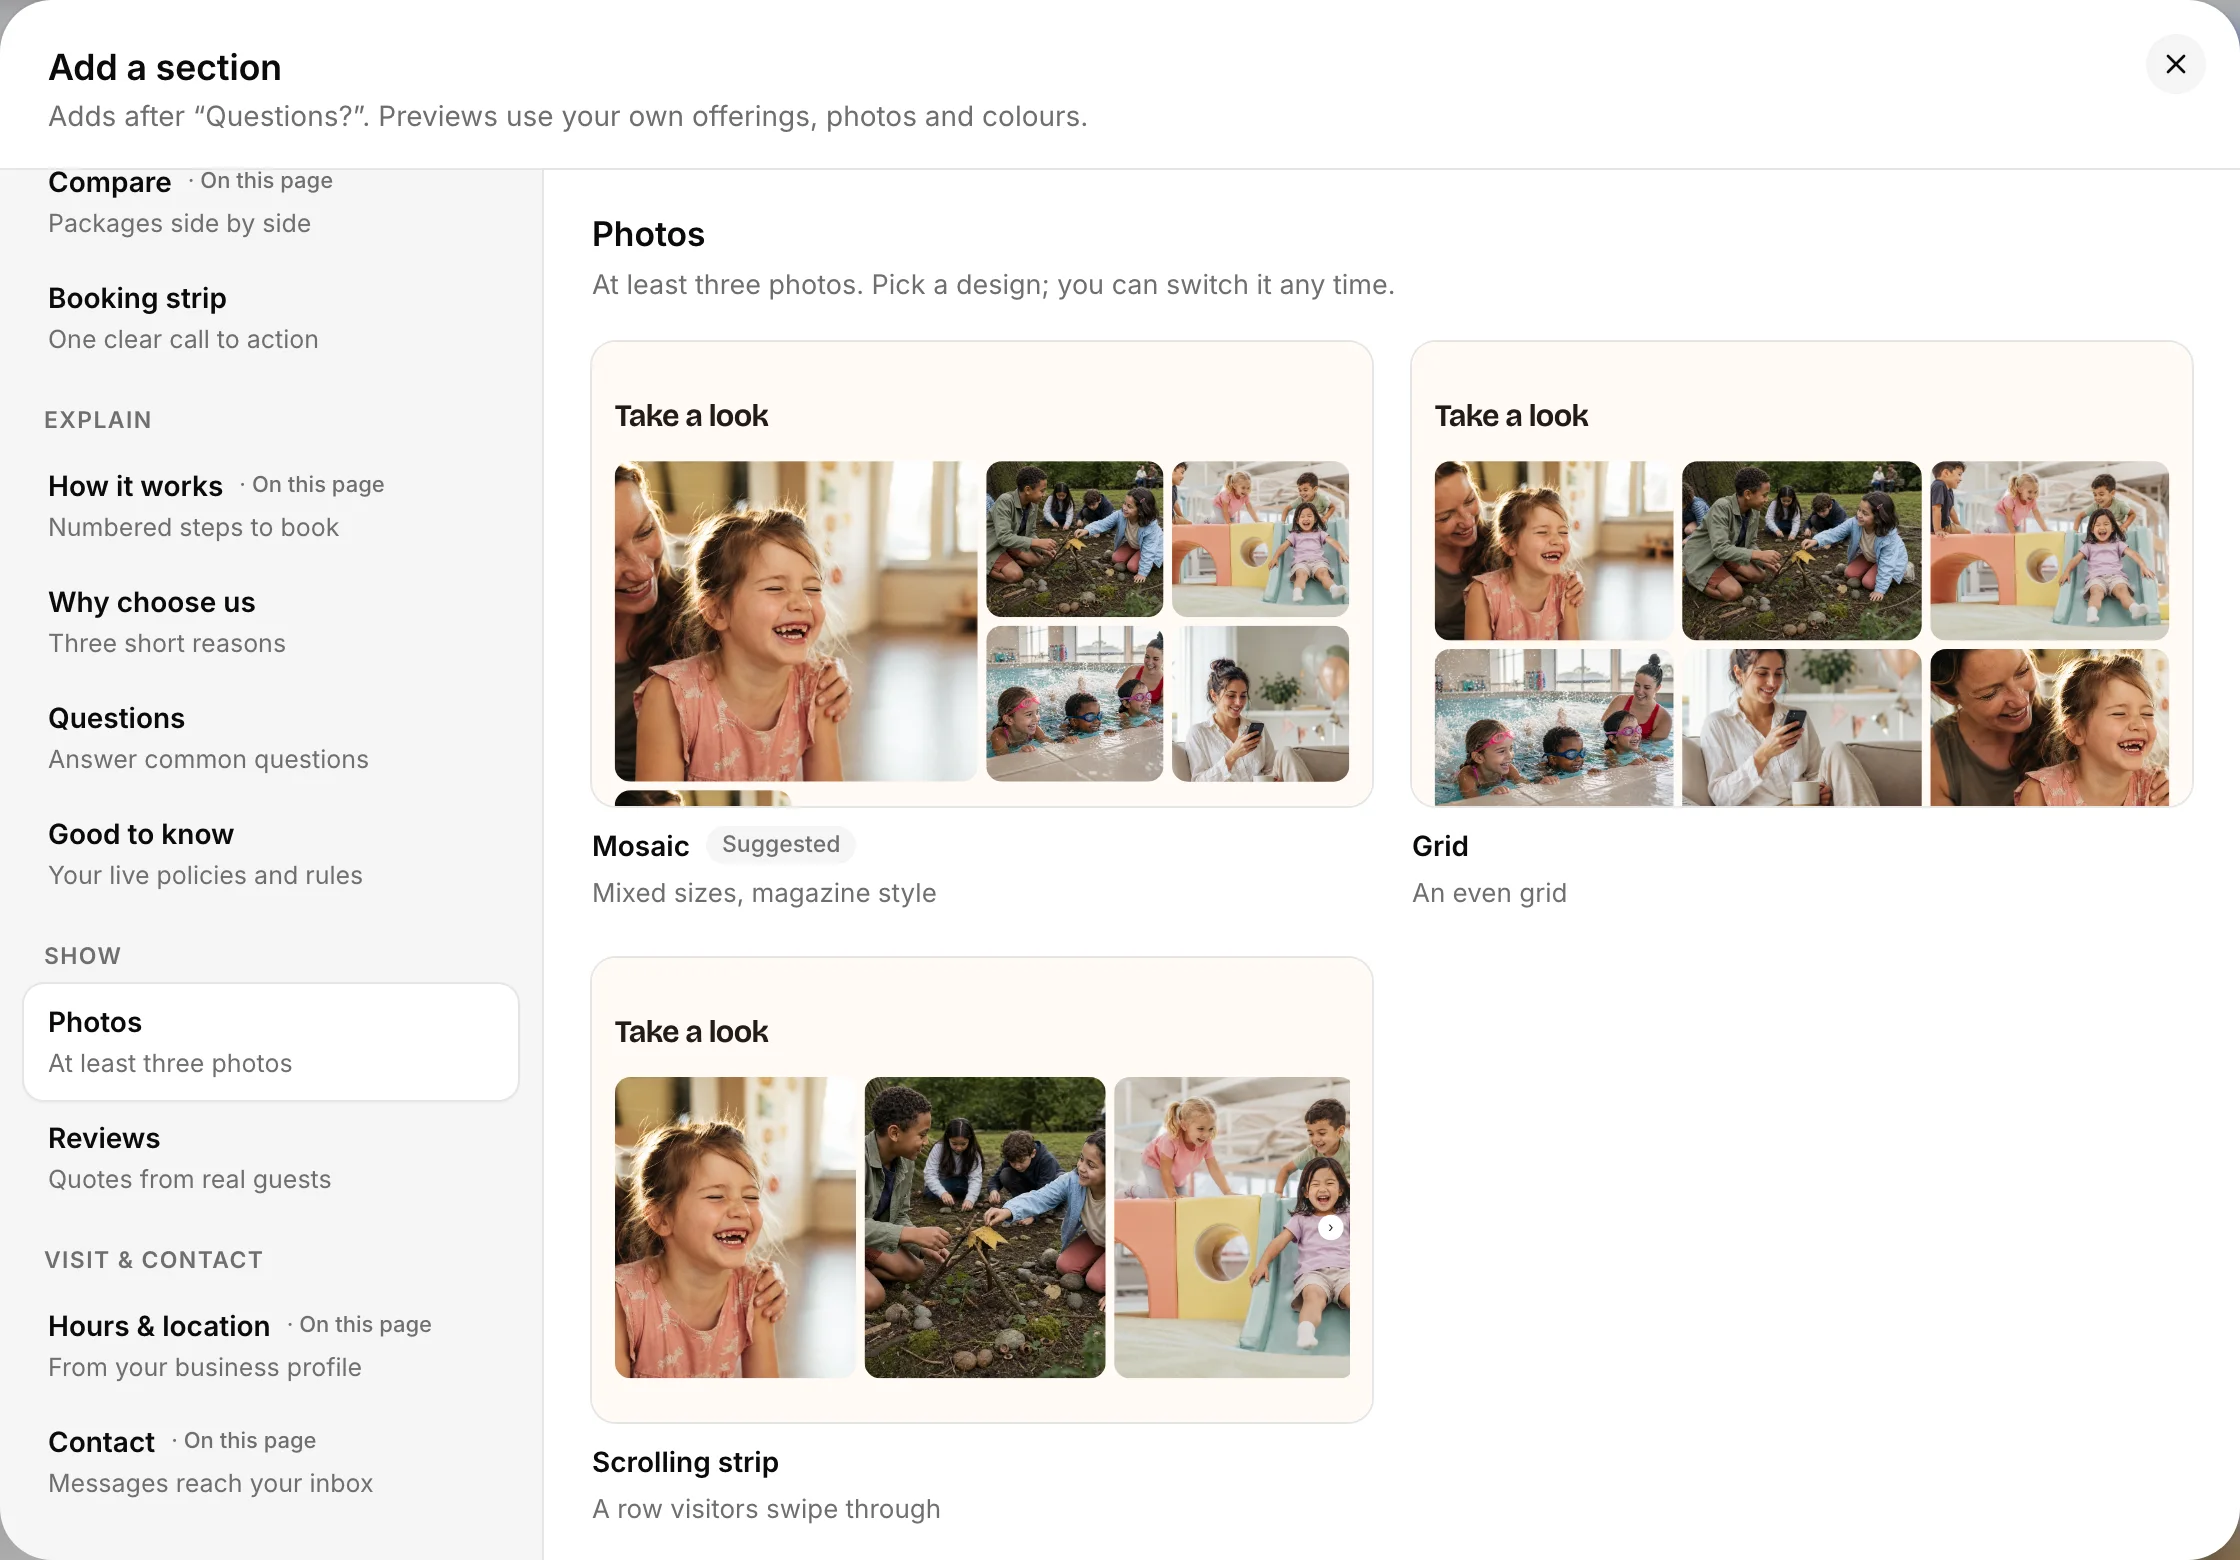Image resolution: width=2240 pixels, height=1560 pixels.
Task: Choose the Grid design preview card
Action: [x=1802, y=574]
